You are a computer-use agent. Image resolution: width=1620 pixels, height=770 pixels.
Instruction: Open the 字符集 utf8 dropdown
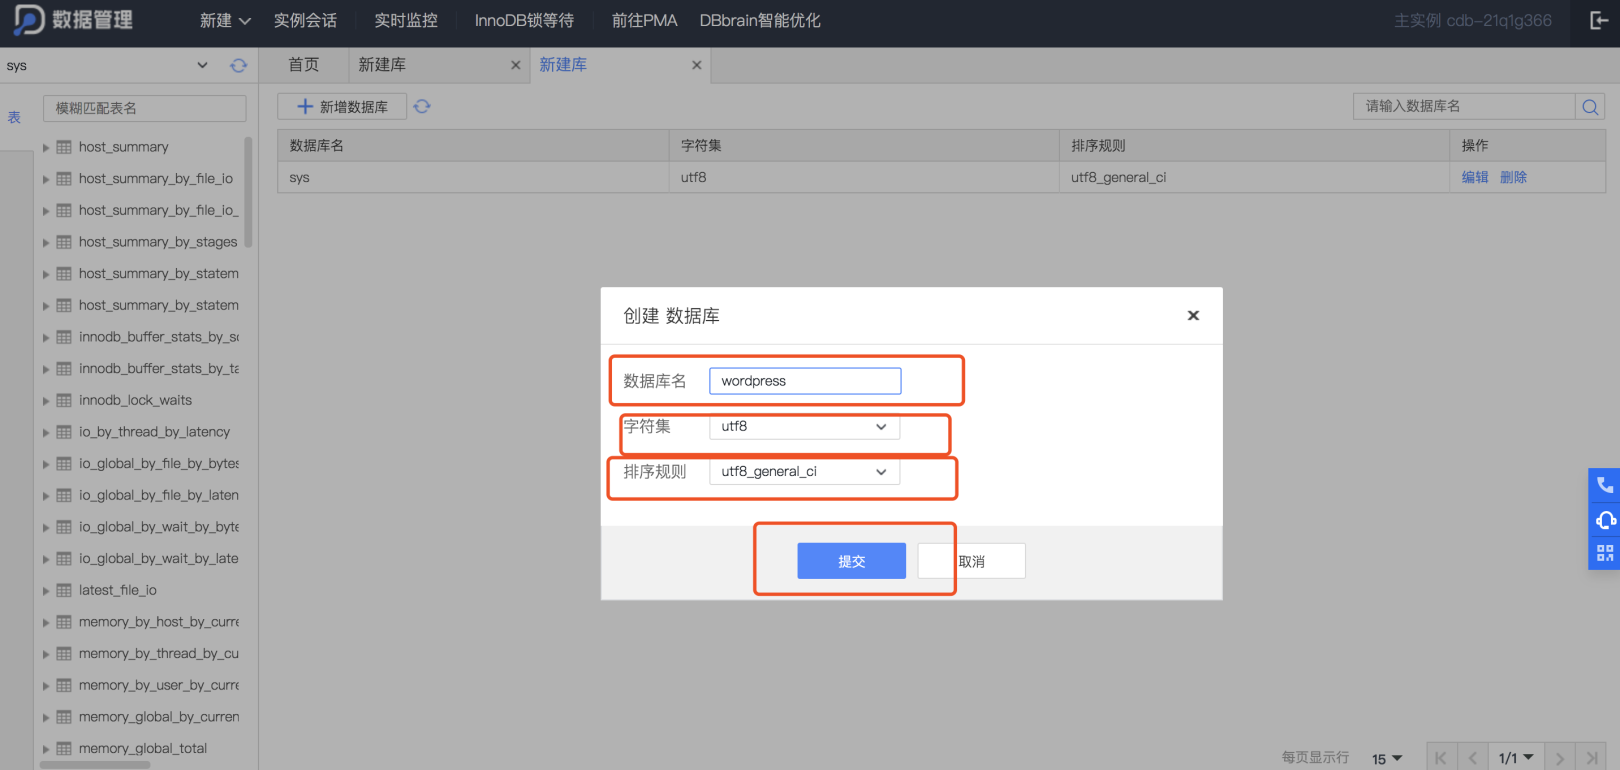pos(804,427)
